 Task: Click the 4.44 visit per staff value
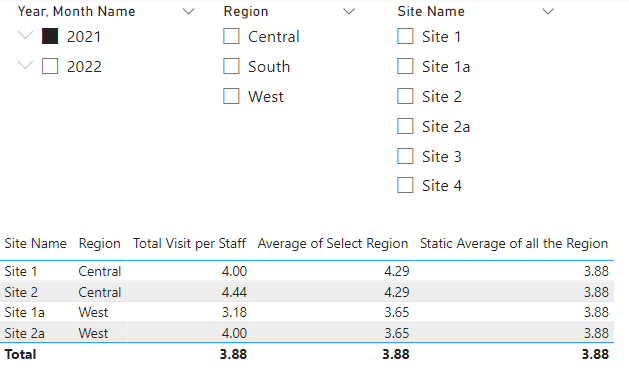click(x=234, y=292)
